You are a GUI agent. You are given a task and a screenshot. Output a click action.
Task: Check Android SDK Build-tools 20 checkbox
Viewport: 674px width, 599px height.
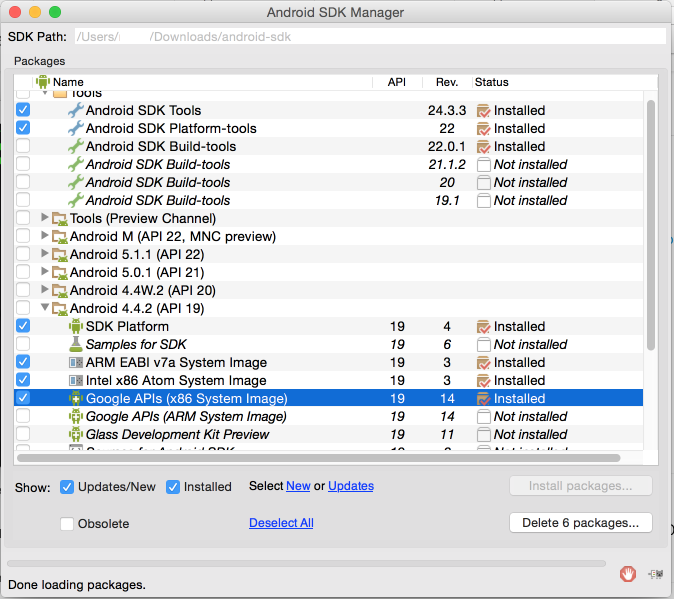point(23,182)
